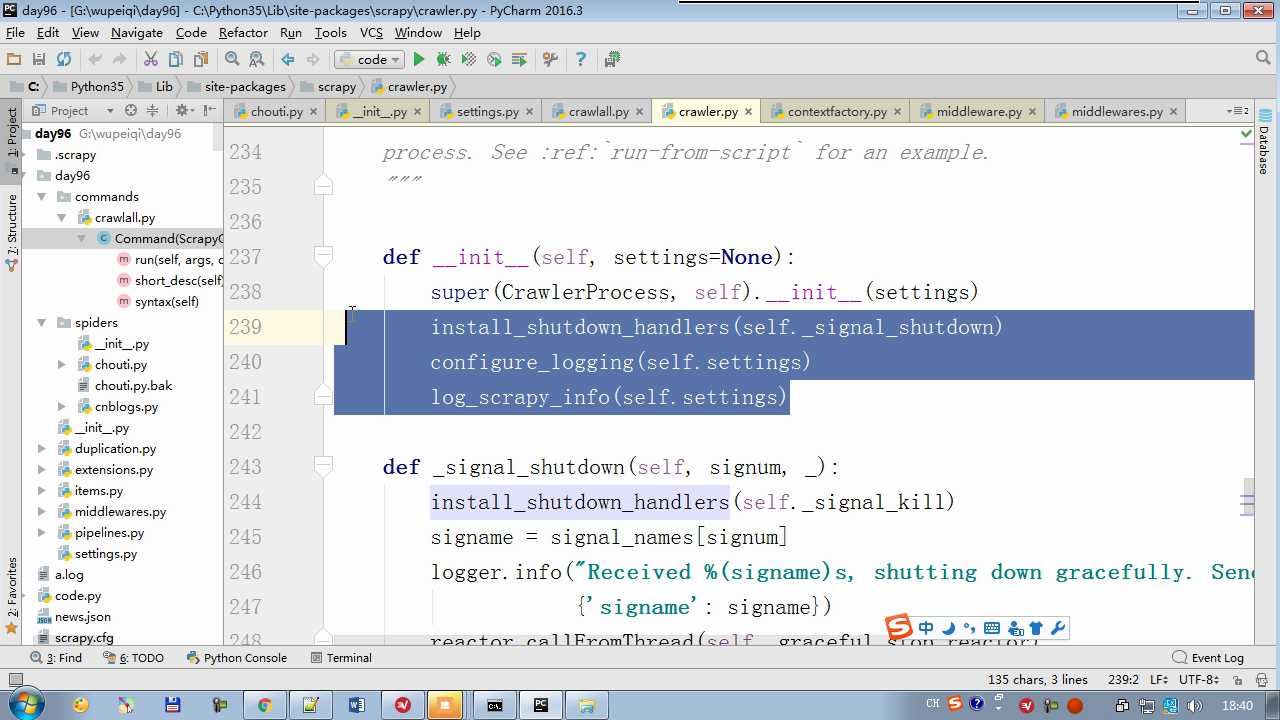Run 'code' with the green play icon

point(419,59)
